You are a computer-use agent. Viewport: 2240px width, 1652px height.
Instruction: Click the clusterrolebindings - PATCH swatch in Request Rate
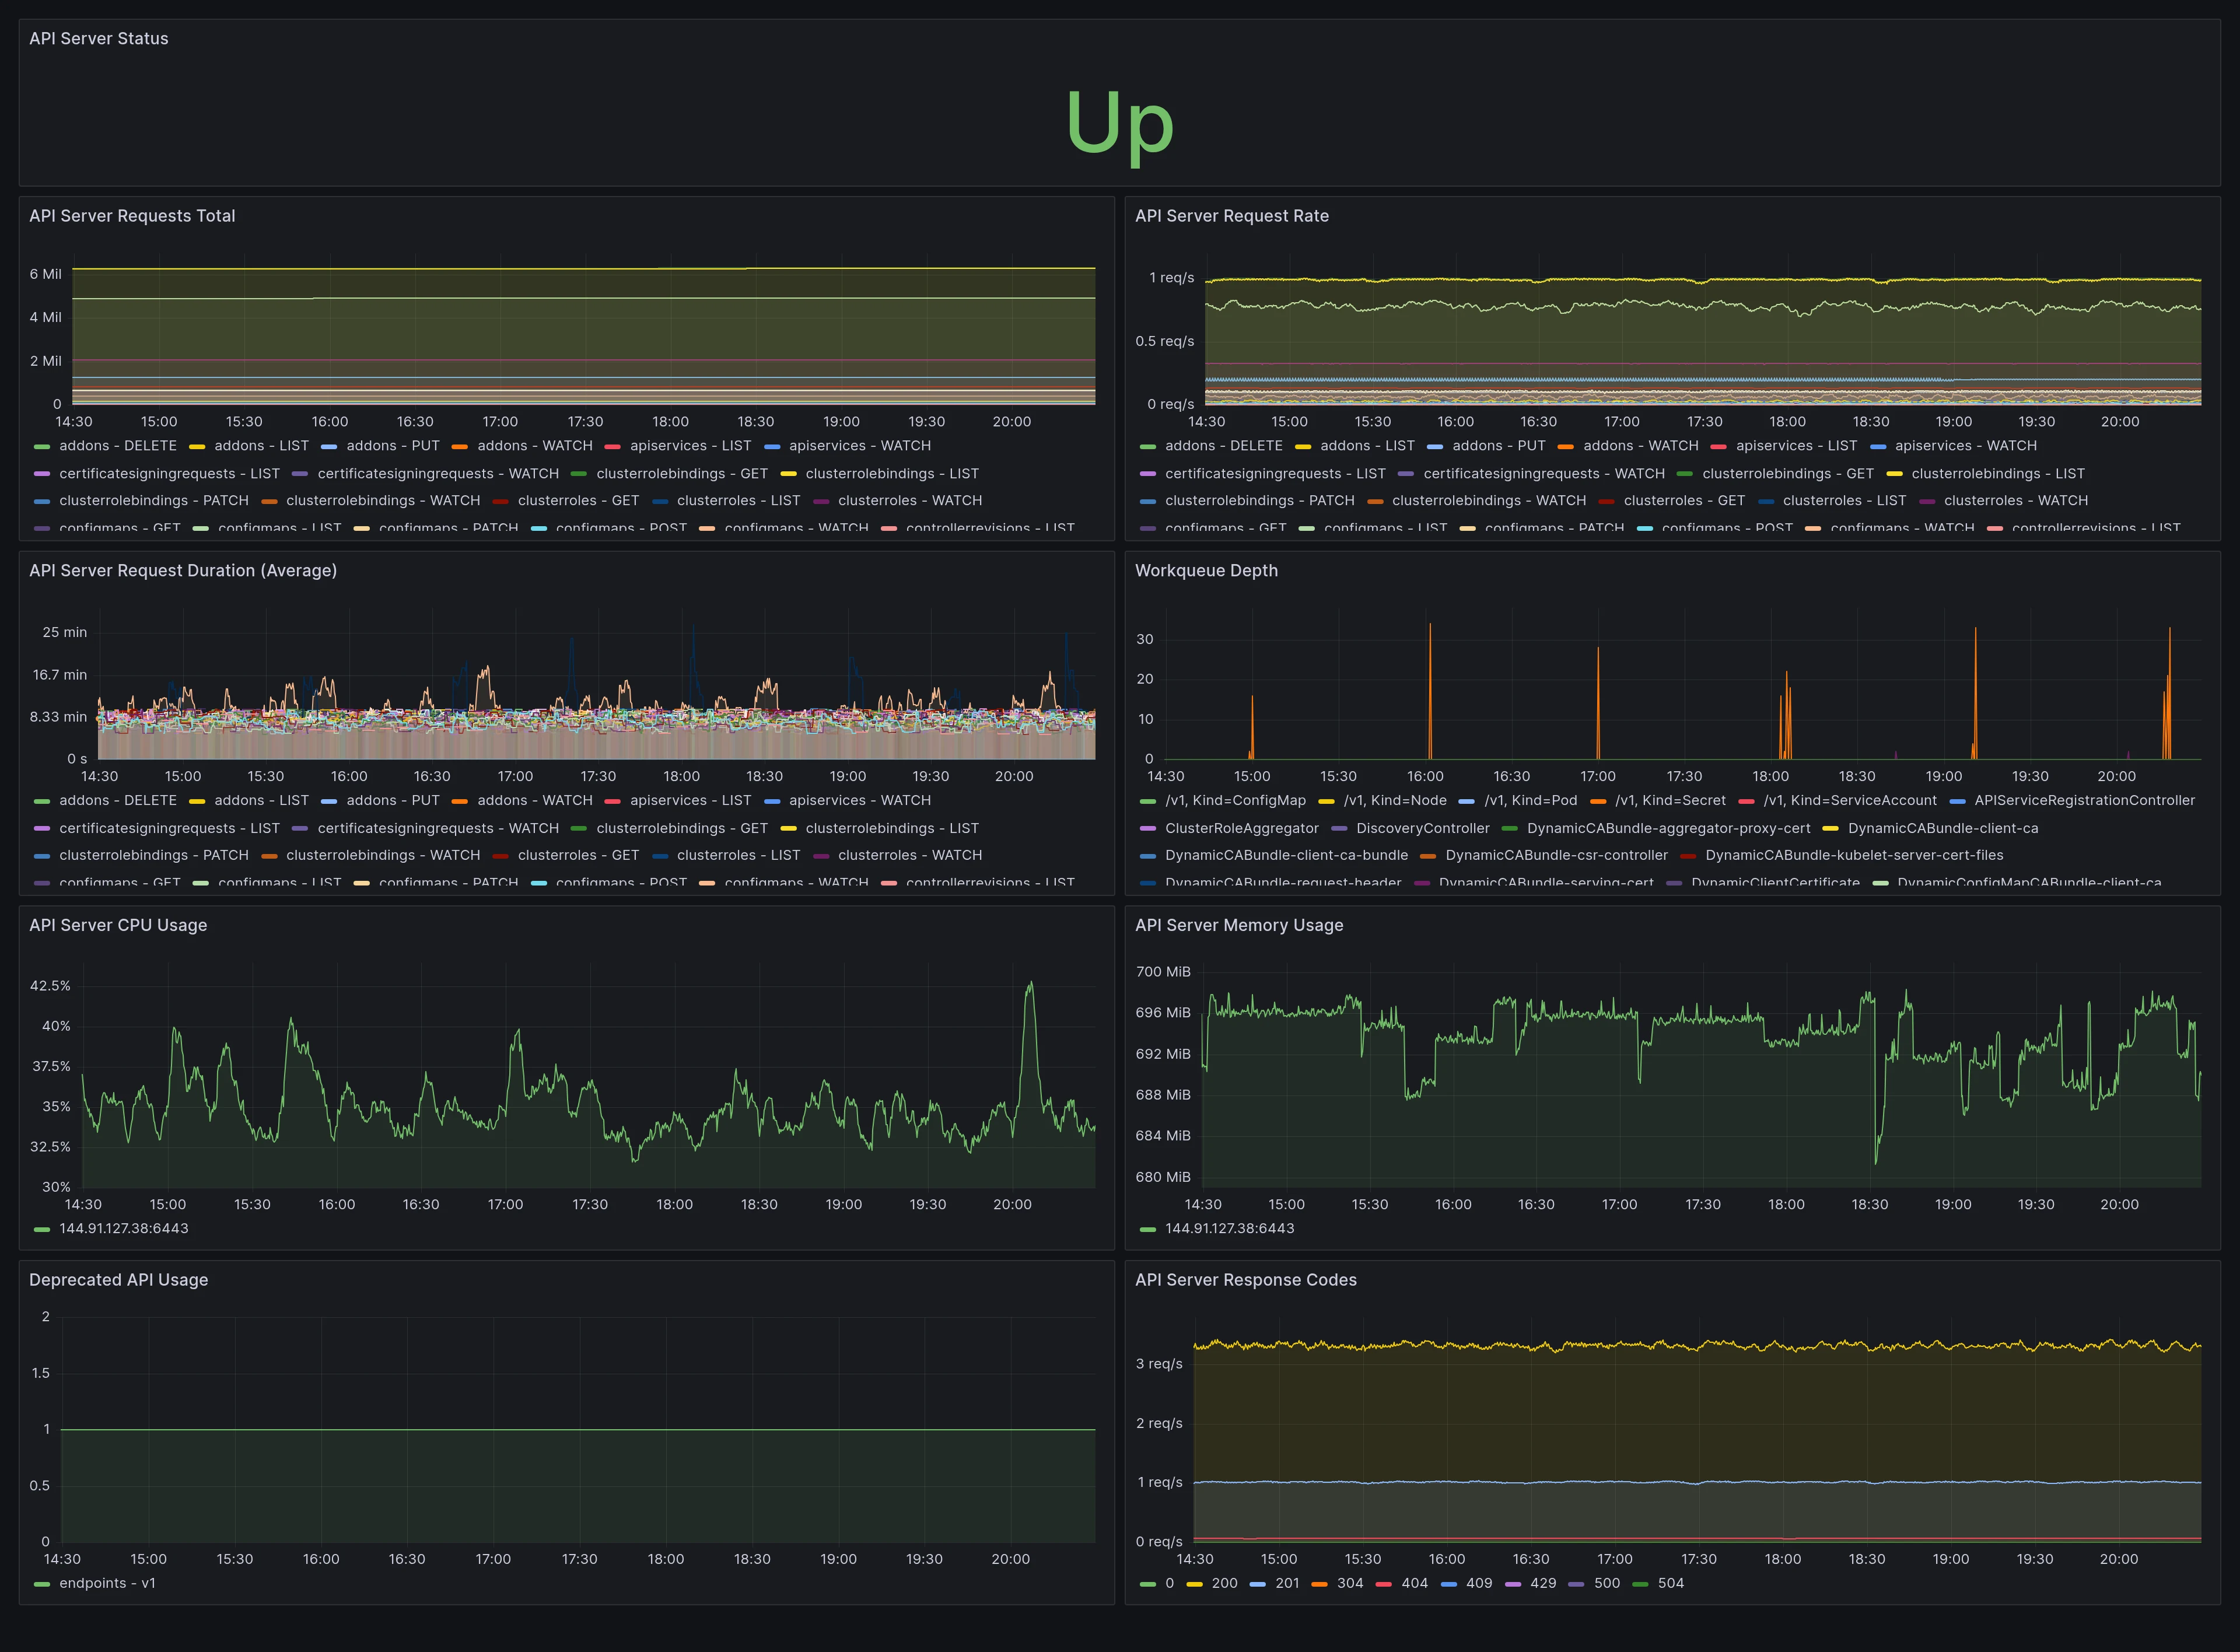click(1147, 502)
